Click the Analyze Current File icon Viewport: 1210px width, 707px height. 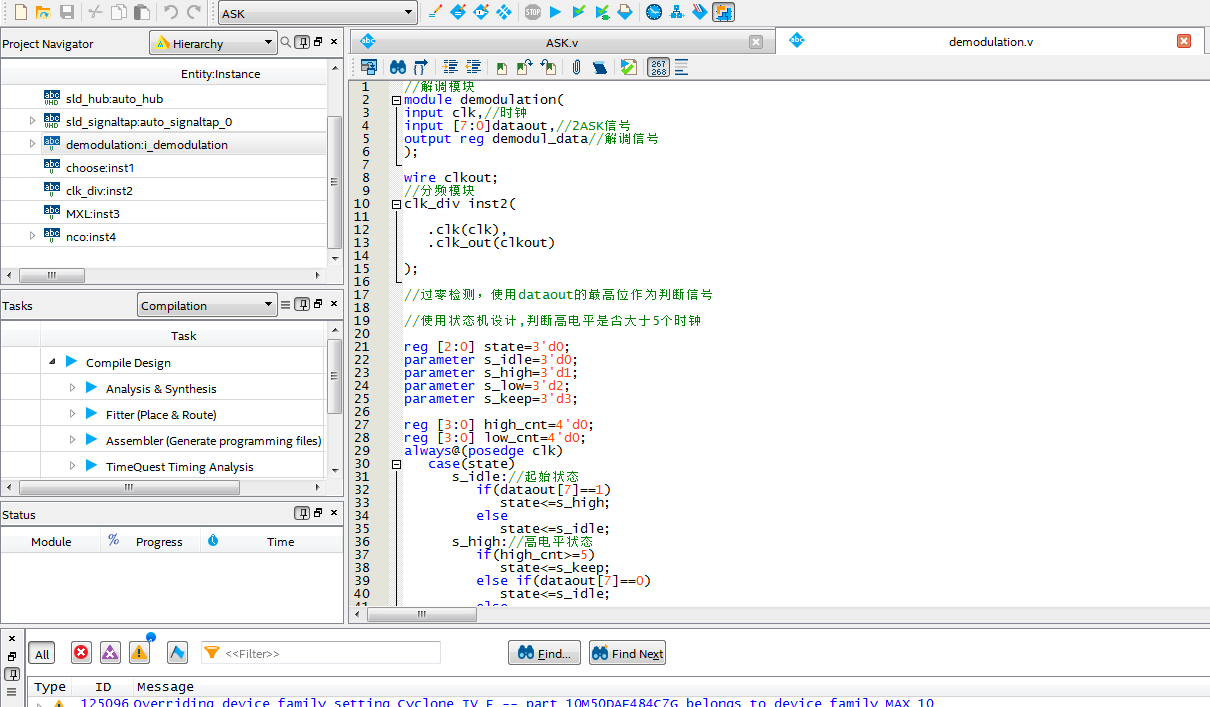(628, 67)
